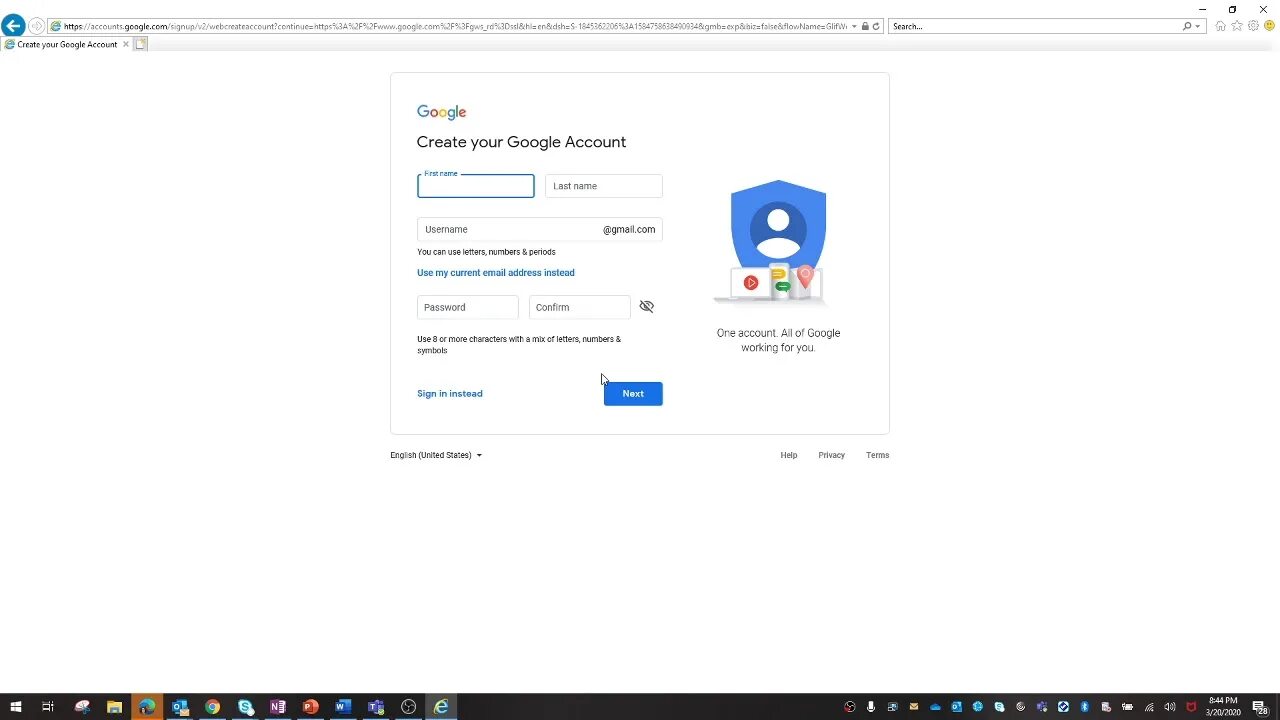Click the 8:44 PM clock in taskbar
1280x720 pixels.
[x=1223, y=707]
